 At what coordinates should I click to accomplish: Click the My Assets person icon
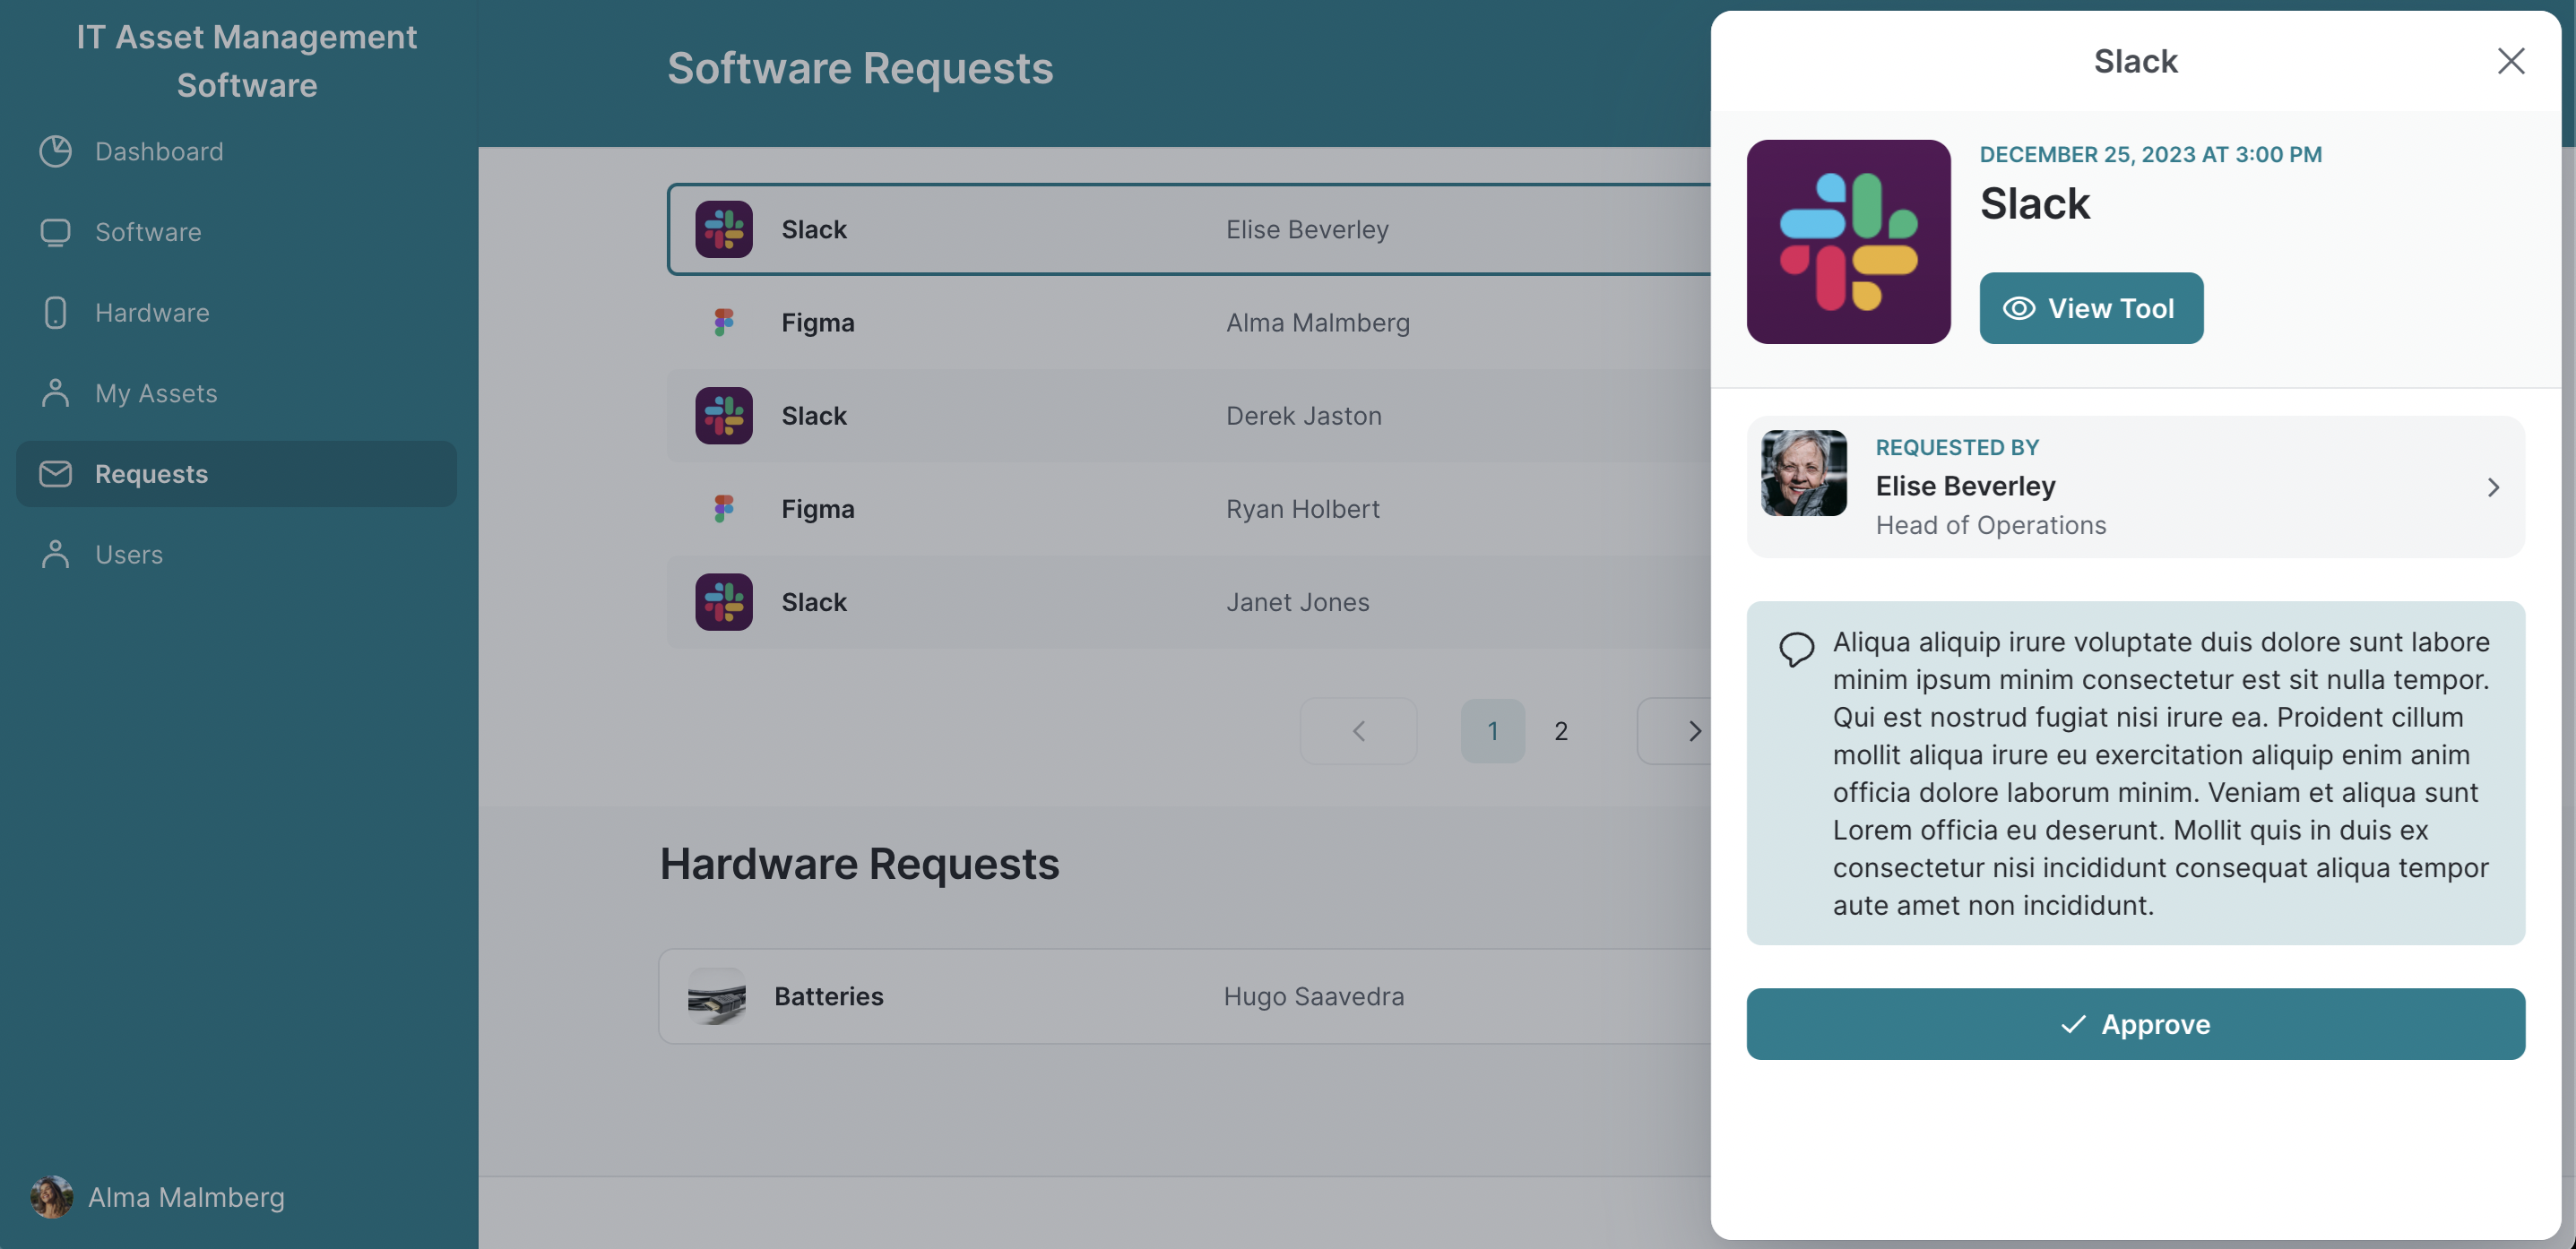(x=55, y=393)
